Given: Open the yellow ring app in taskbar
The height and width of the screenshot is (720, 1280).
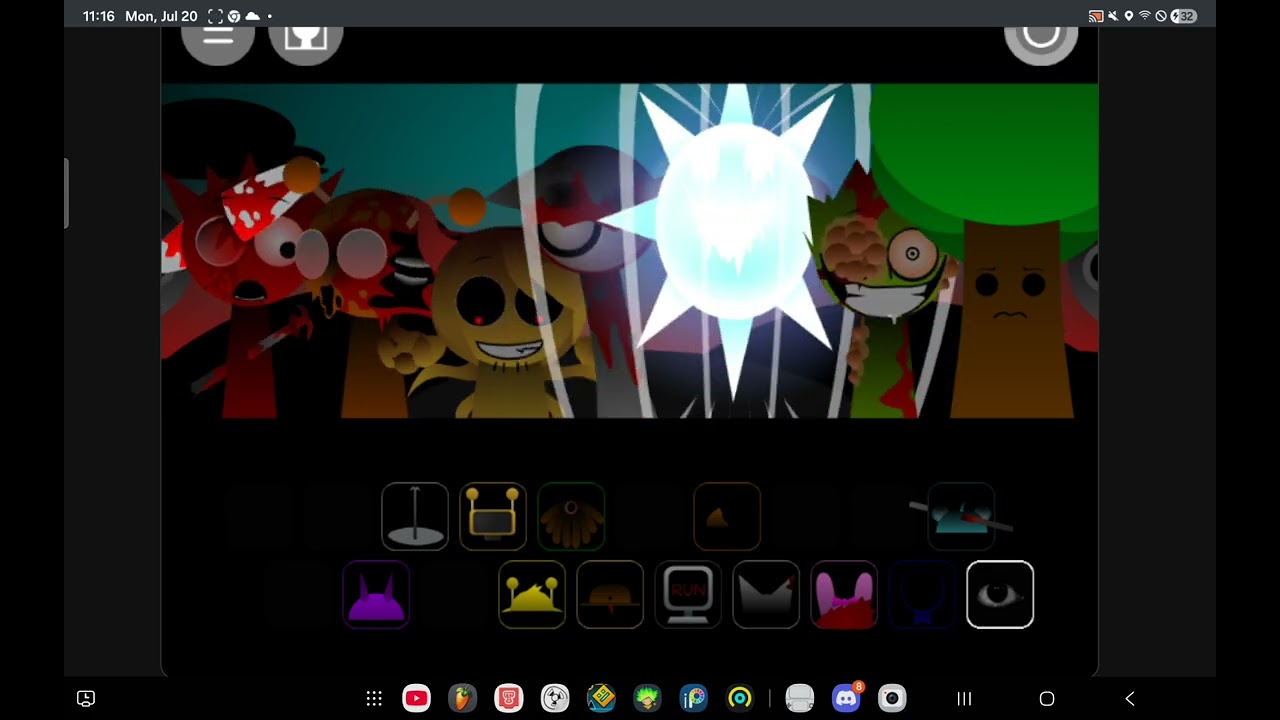Looking at the screenshot, I should [740, 699].
